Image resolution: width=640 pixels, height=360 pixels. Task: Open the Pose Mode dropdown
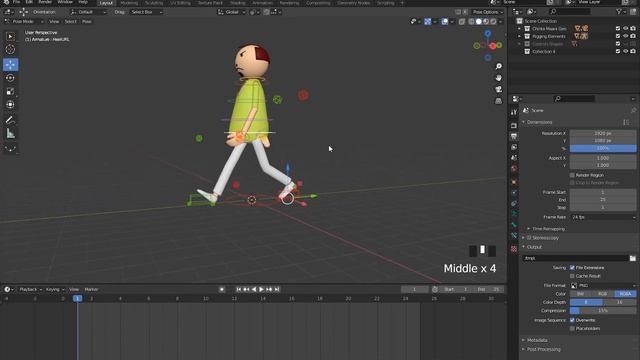click(x=23, y=21)
